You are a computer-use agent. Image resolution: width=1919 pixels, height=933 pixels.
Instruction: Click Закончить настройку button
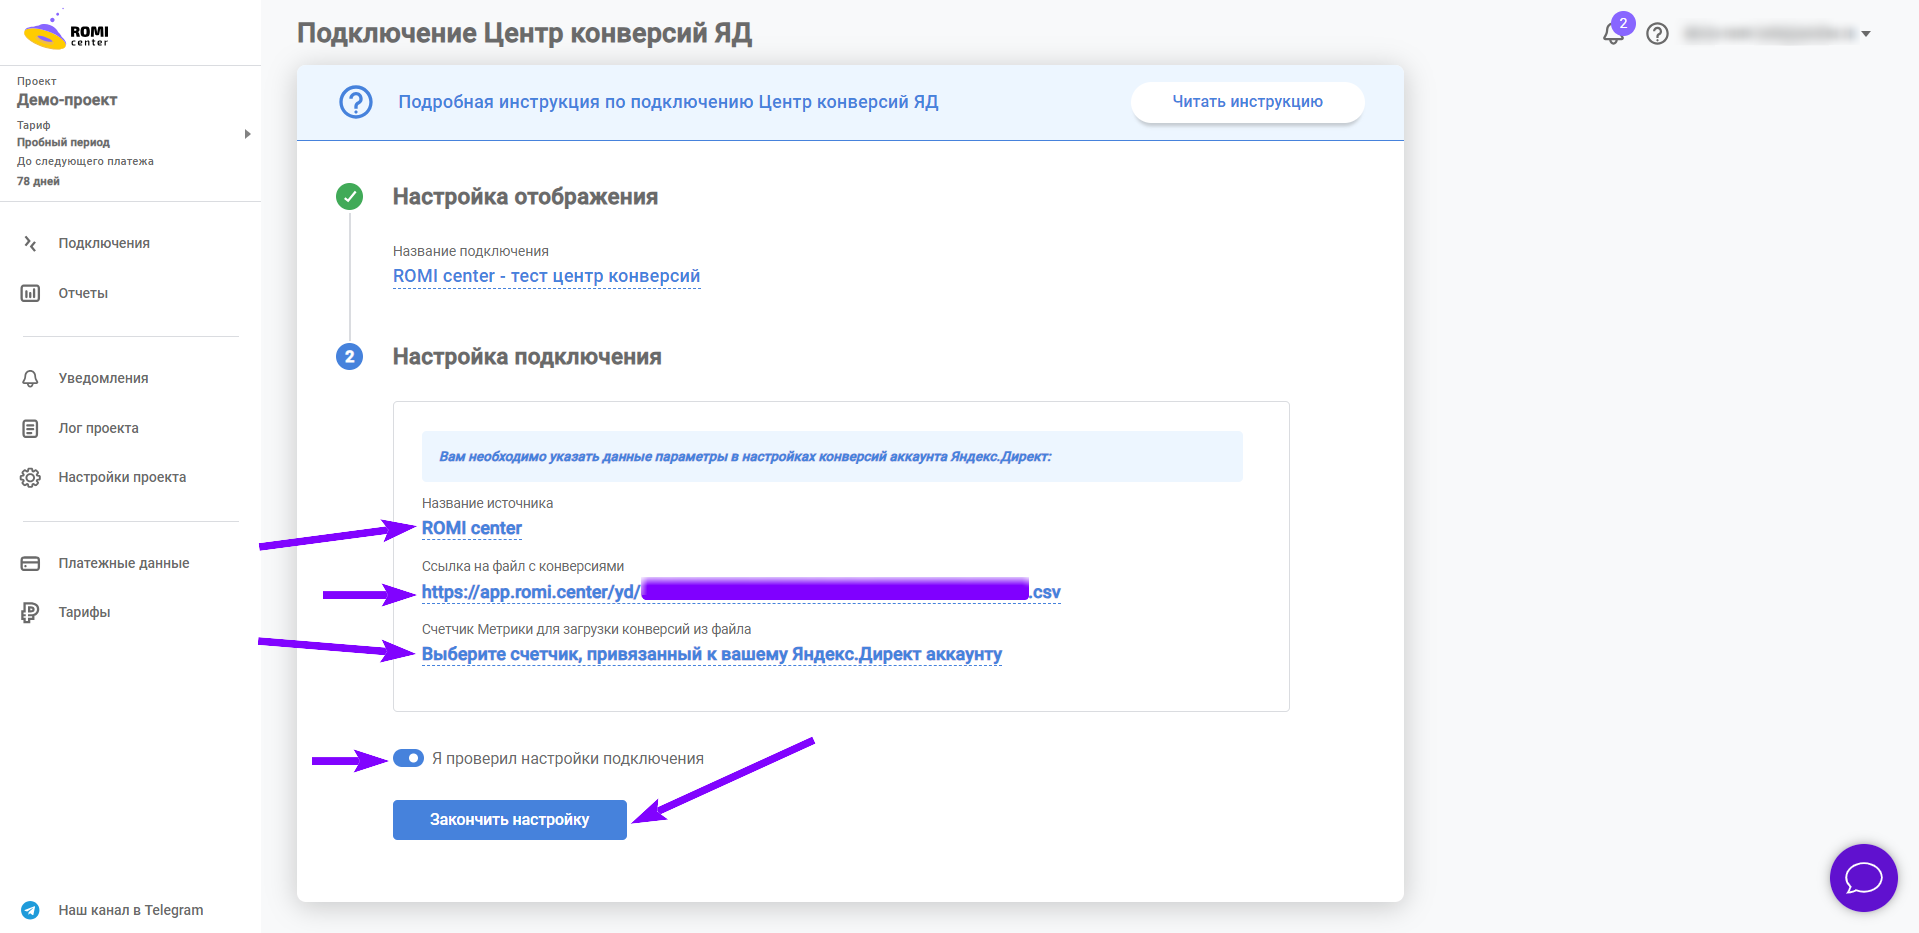tap(510, 820)
